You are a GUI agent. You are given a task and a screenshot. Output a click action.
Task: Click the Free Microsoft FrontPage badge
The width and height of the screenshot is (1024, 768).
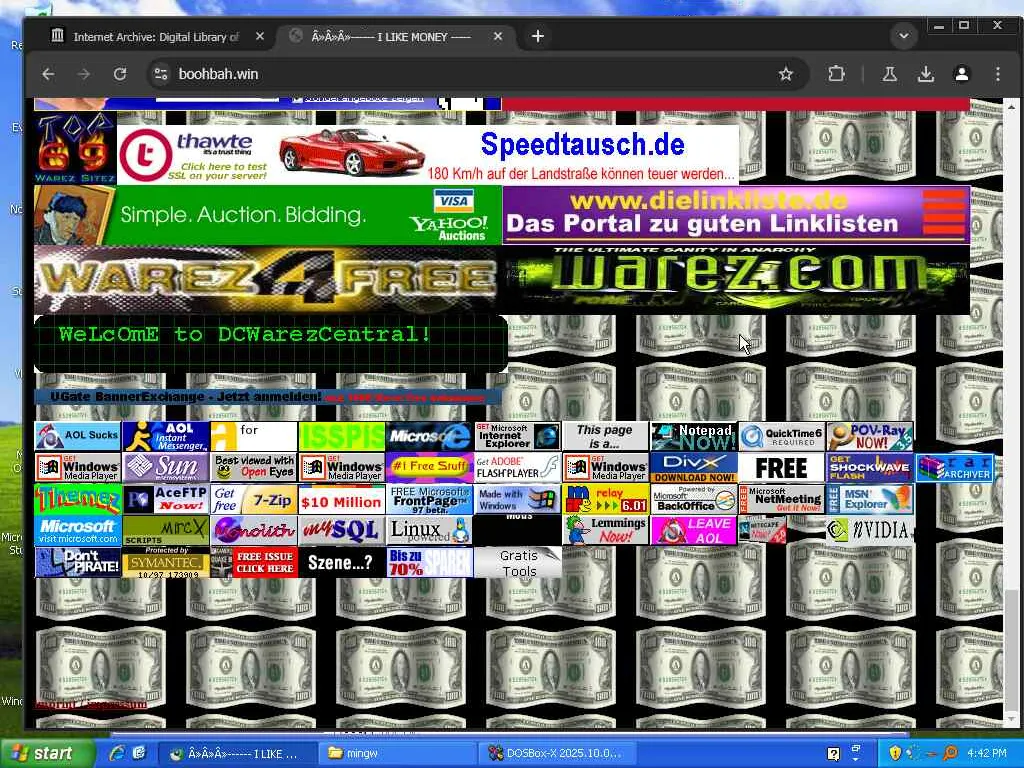tap(430, 499)
